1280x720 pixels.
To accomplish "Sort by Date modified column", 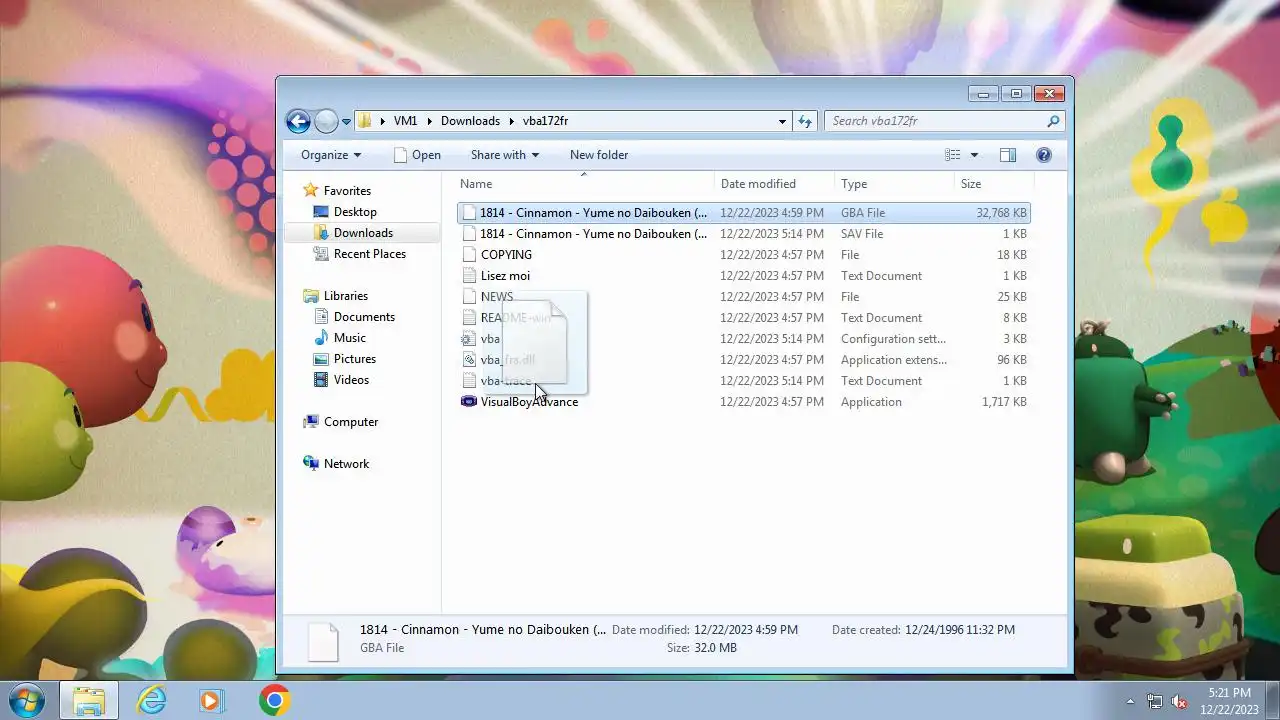I will click(x=775, y=184).
